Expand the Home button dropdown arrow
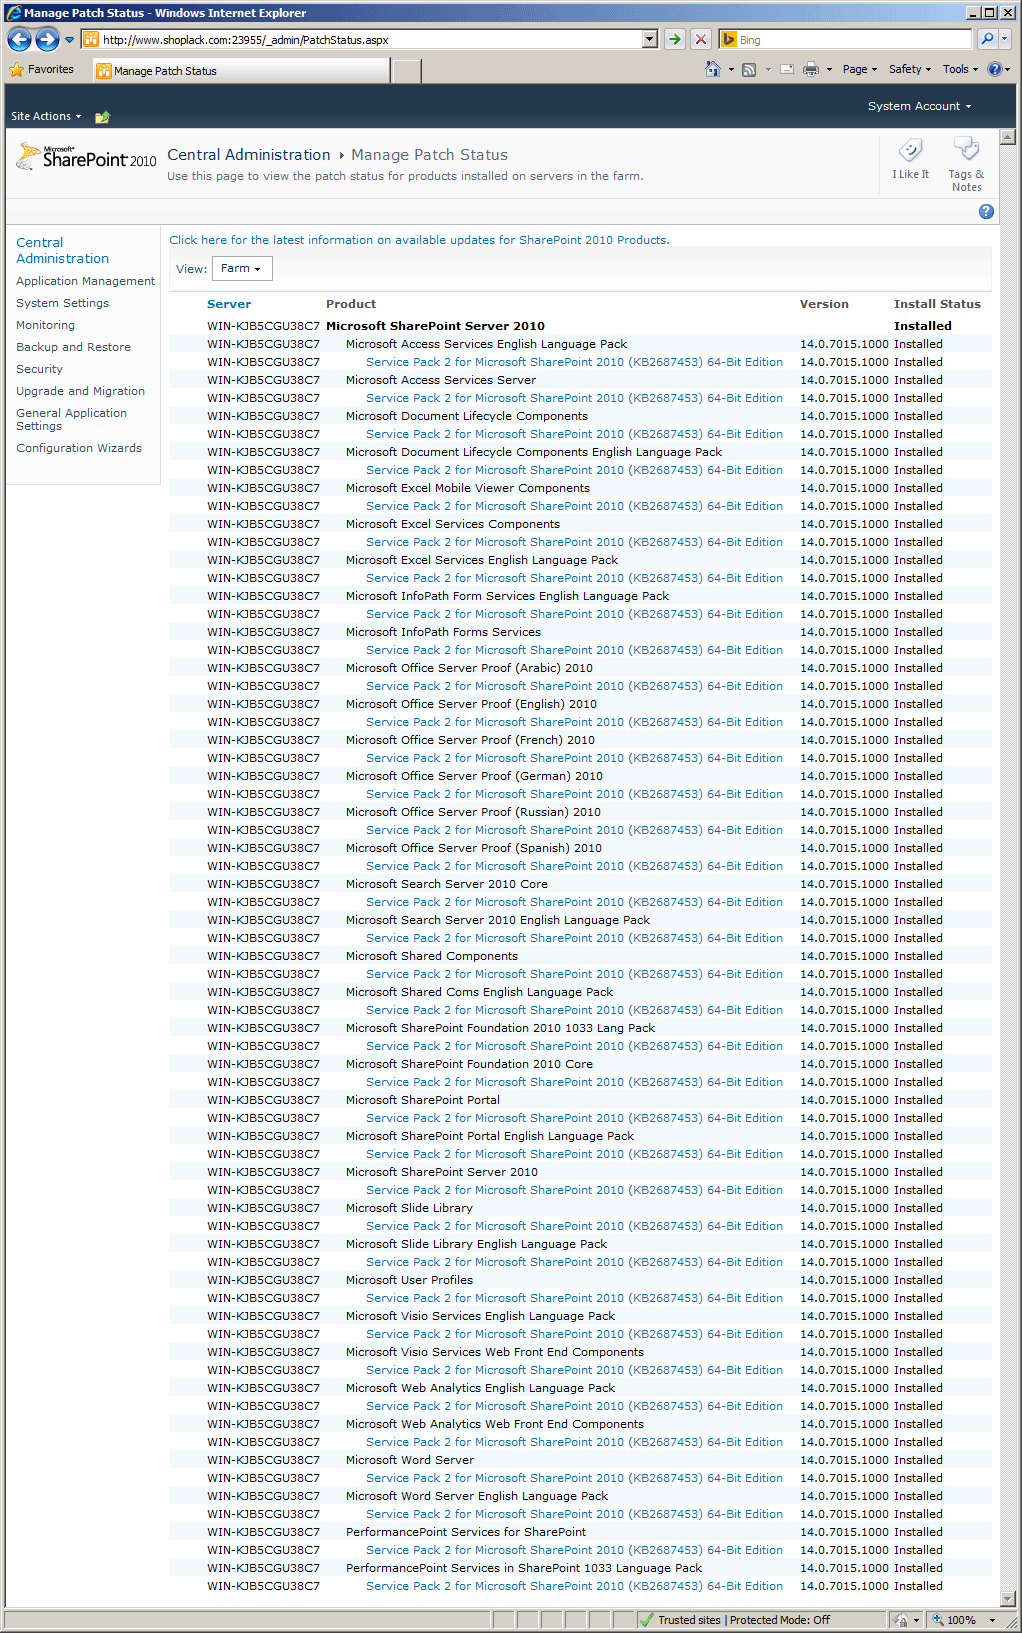 [x=731, y=69]
